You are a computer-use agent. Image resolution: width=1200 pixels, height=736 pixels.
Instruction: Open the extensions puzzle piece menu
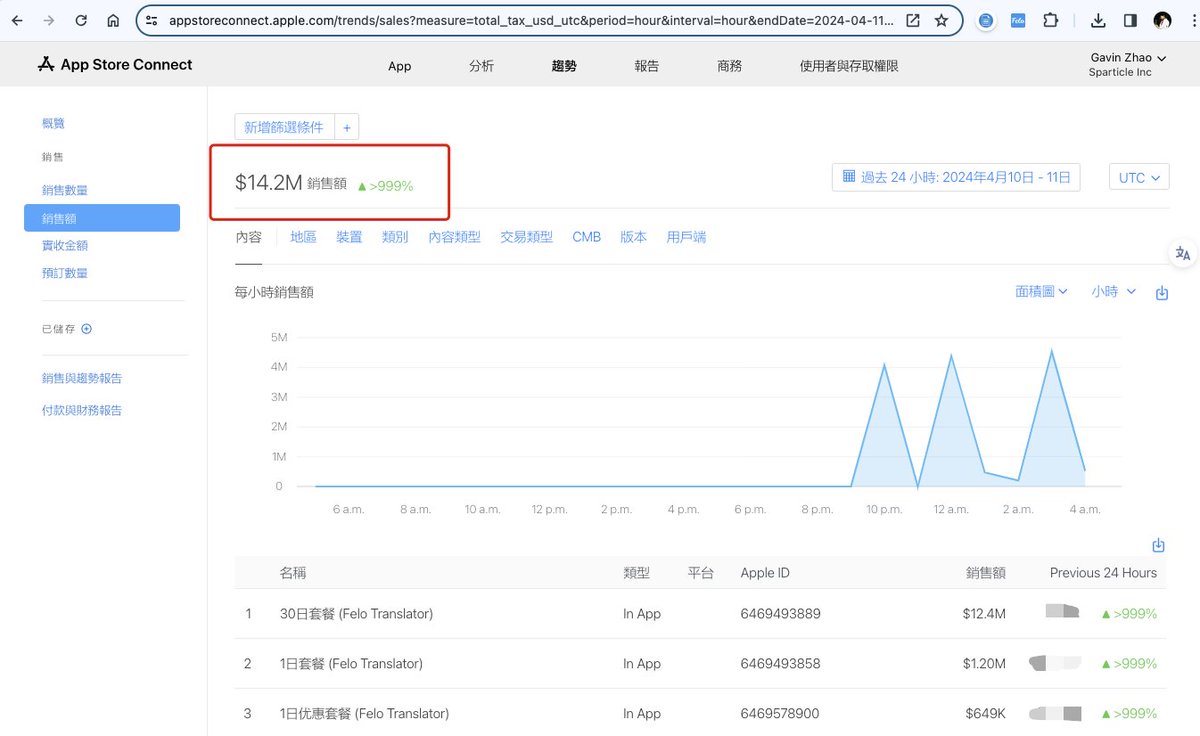click(x=1051, y=20)
